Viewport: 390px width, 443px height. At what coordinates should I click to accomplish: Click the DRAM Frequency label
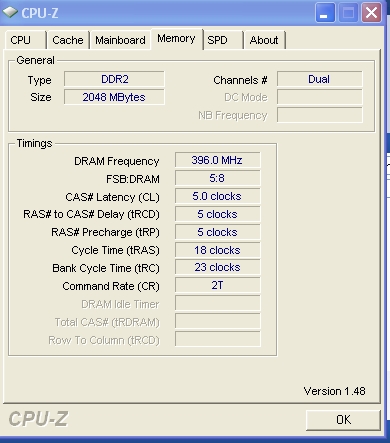tap(117, 161)
